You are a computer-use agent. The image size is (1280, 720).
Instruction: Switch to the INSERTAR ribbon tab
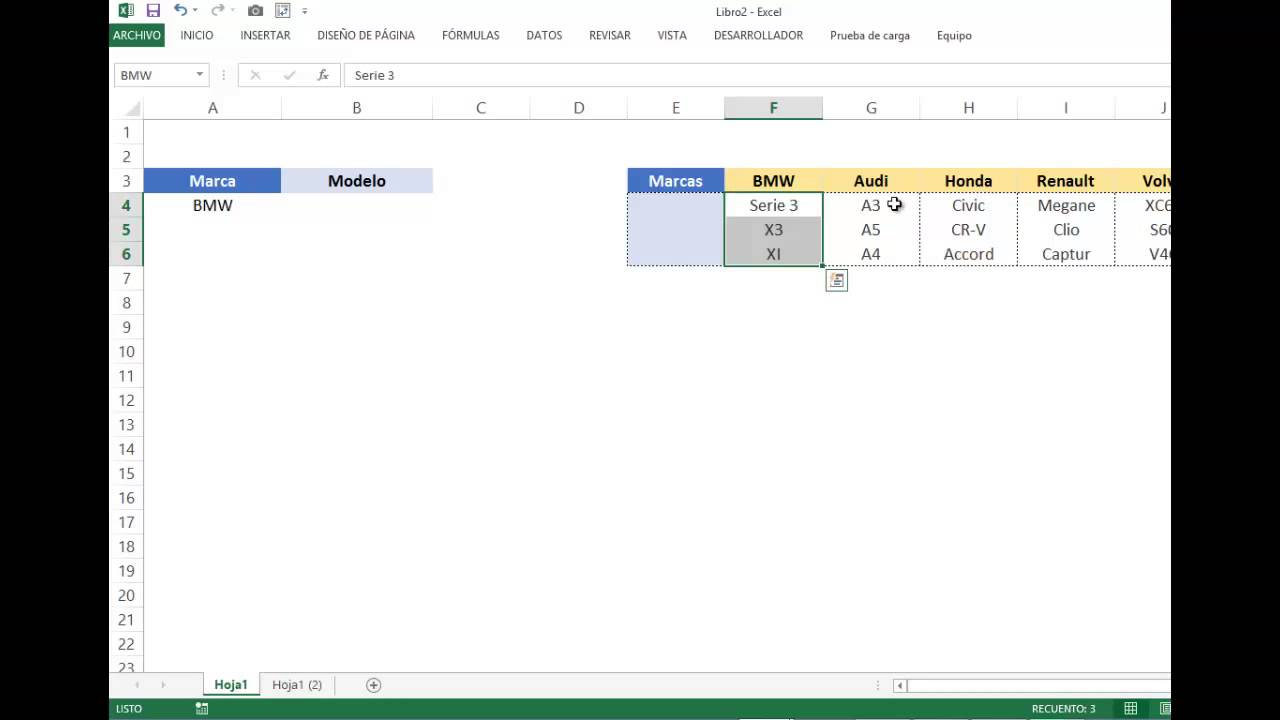coord(265,35)
